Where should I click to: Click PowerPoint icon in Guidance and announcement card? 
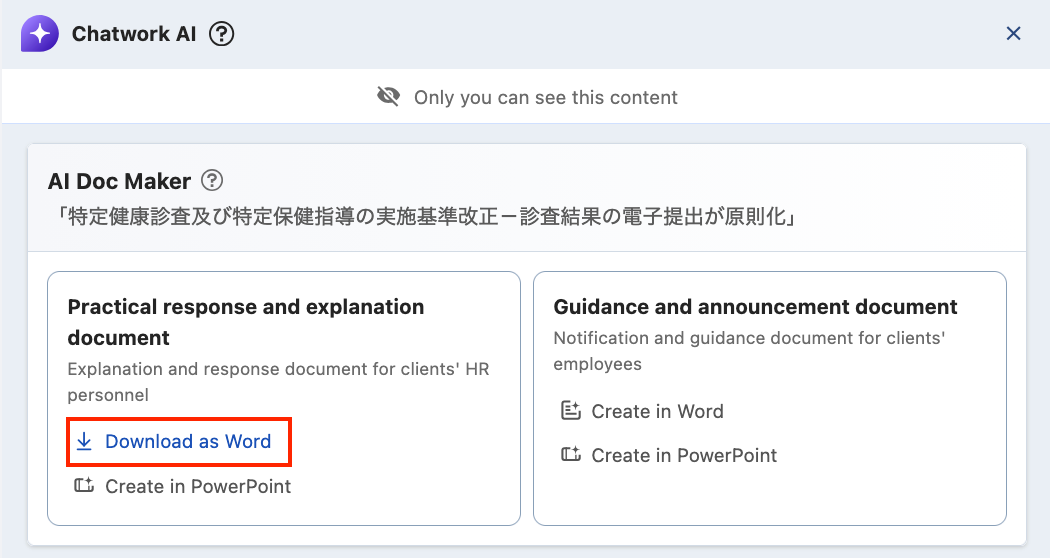point(571,454)
